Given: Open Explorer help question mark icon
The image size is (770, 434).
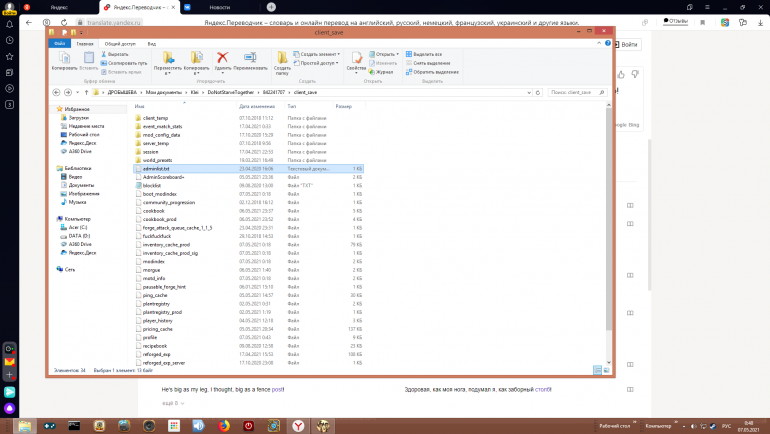Looking at the screenshot, I should click(607, 43).
